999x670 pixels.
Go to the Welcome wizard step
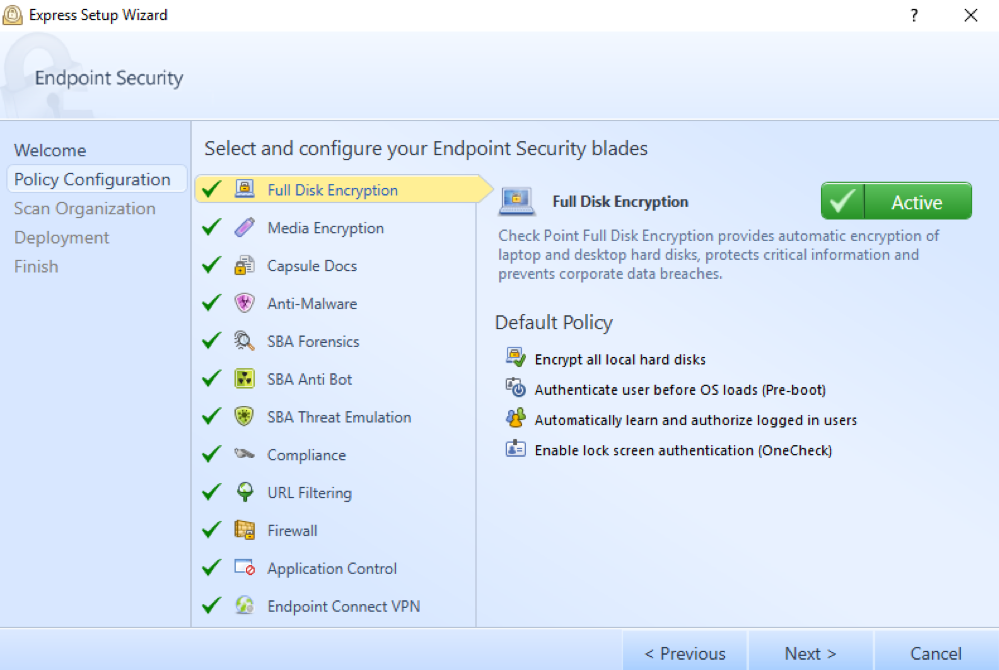tap(50, 150)
